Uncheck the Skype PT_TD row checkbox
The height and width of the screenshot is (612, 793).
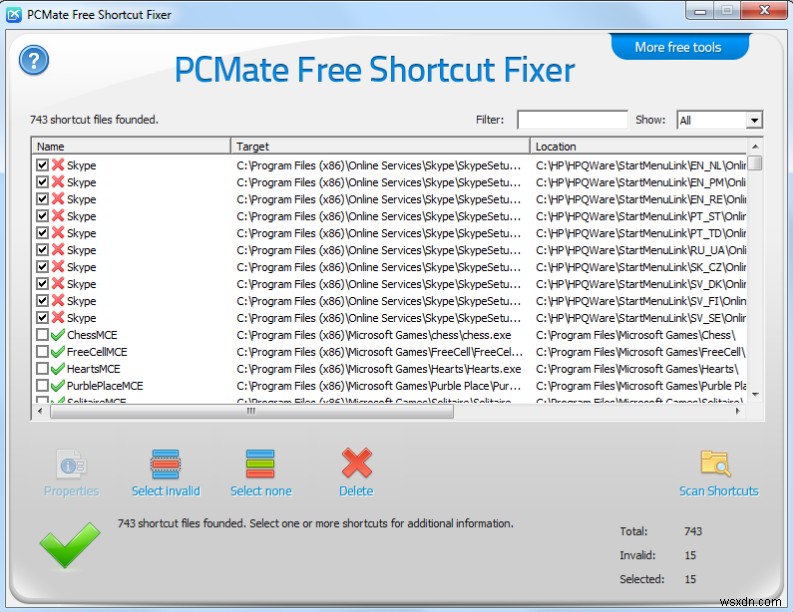(x=42, y=233)
